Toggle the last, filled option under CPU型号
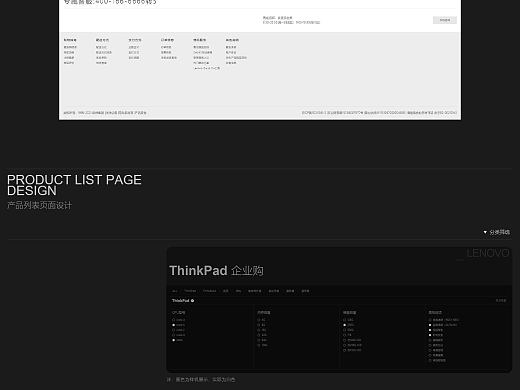Image resolution: width=520 pixels, height=390 pixels. (x=173, y=340)
